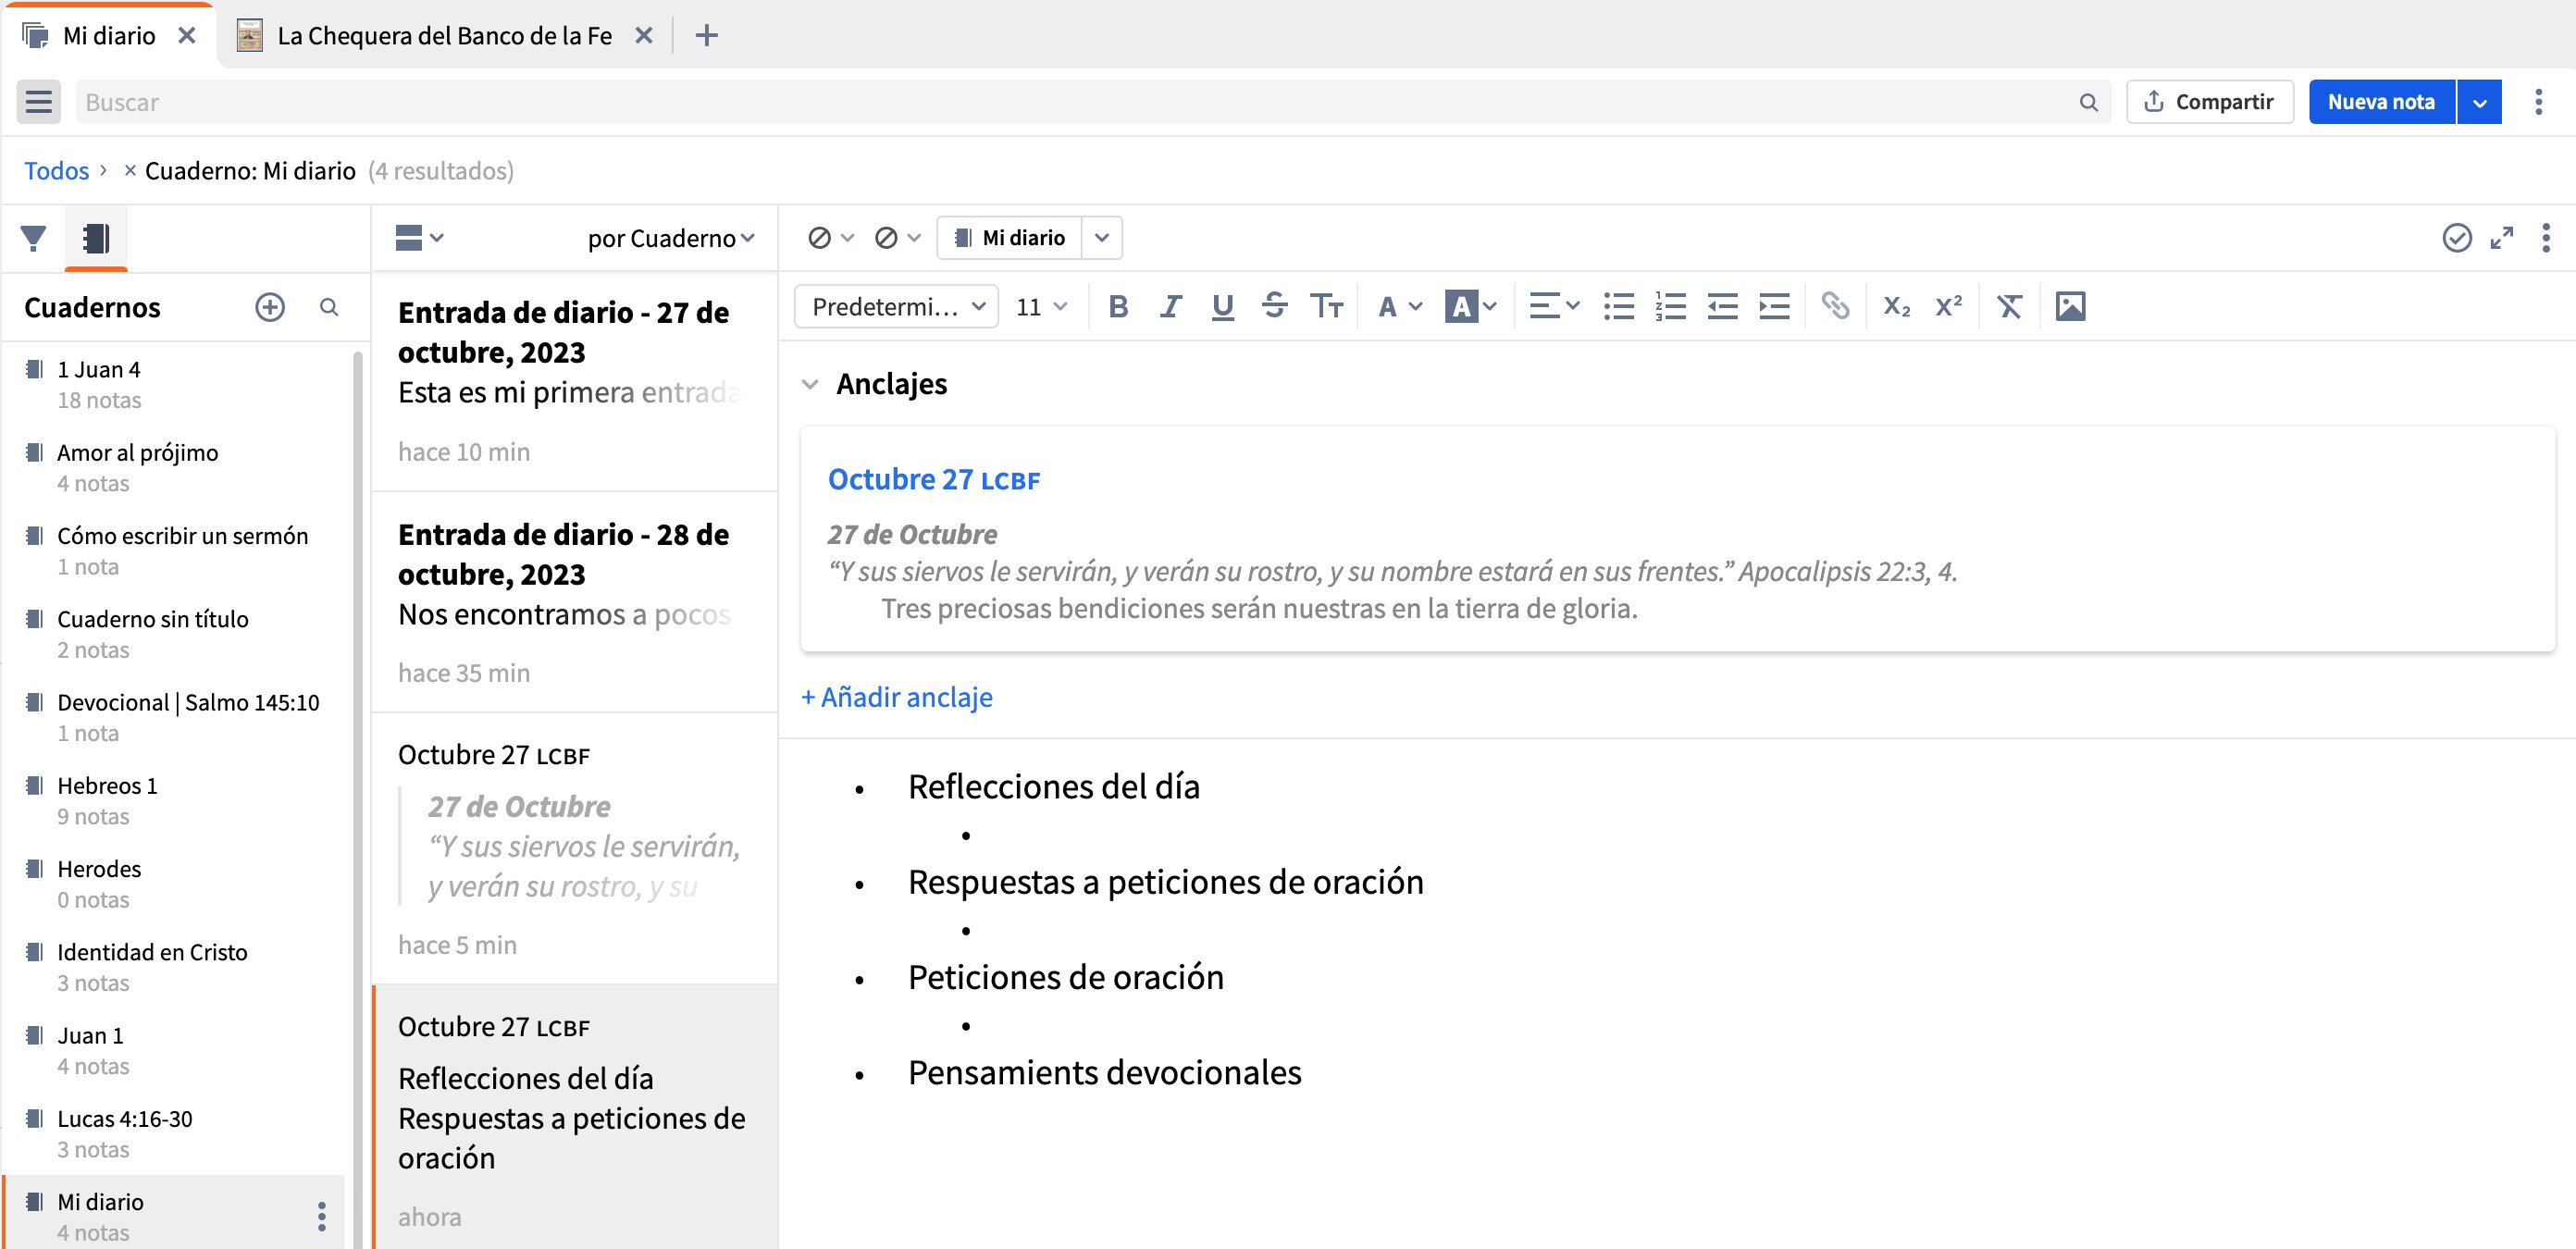Close the Mi diario tab
Screen dimensions: 2576x1249
(x=186, y=36)
